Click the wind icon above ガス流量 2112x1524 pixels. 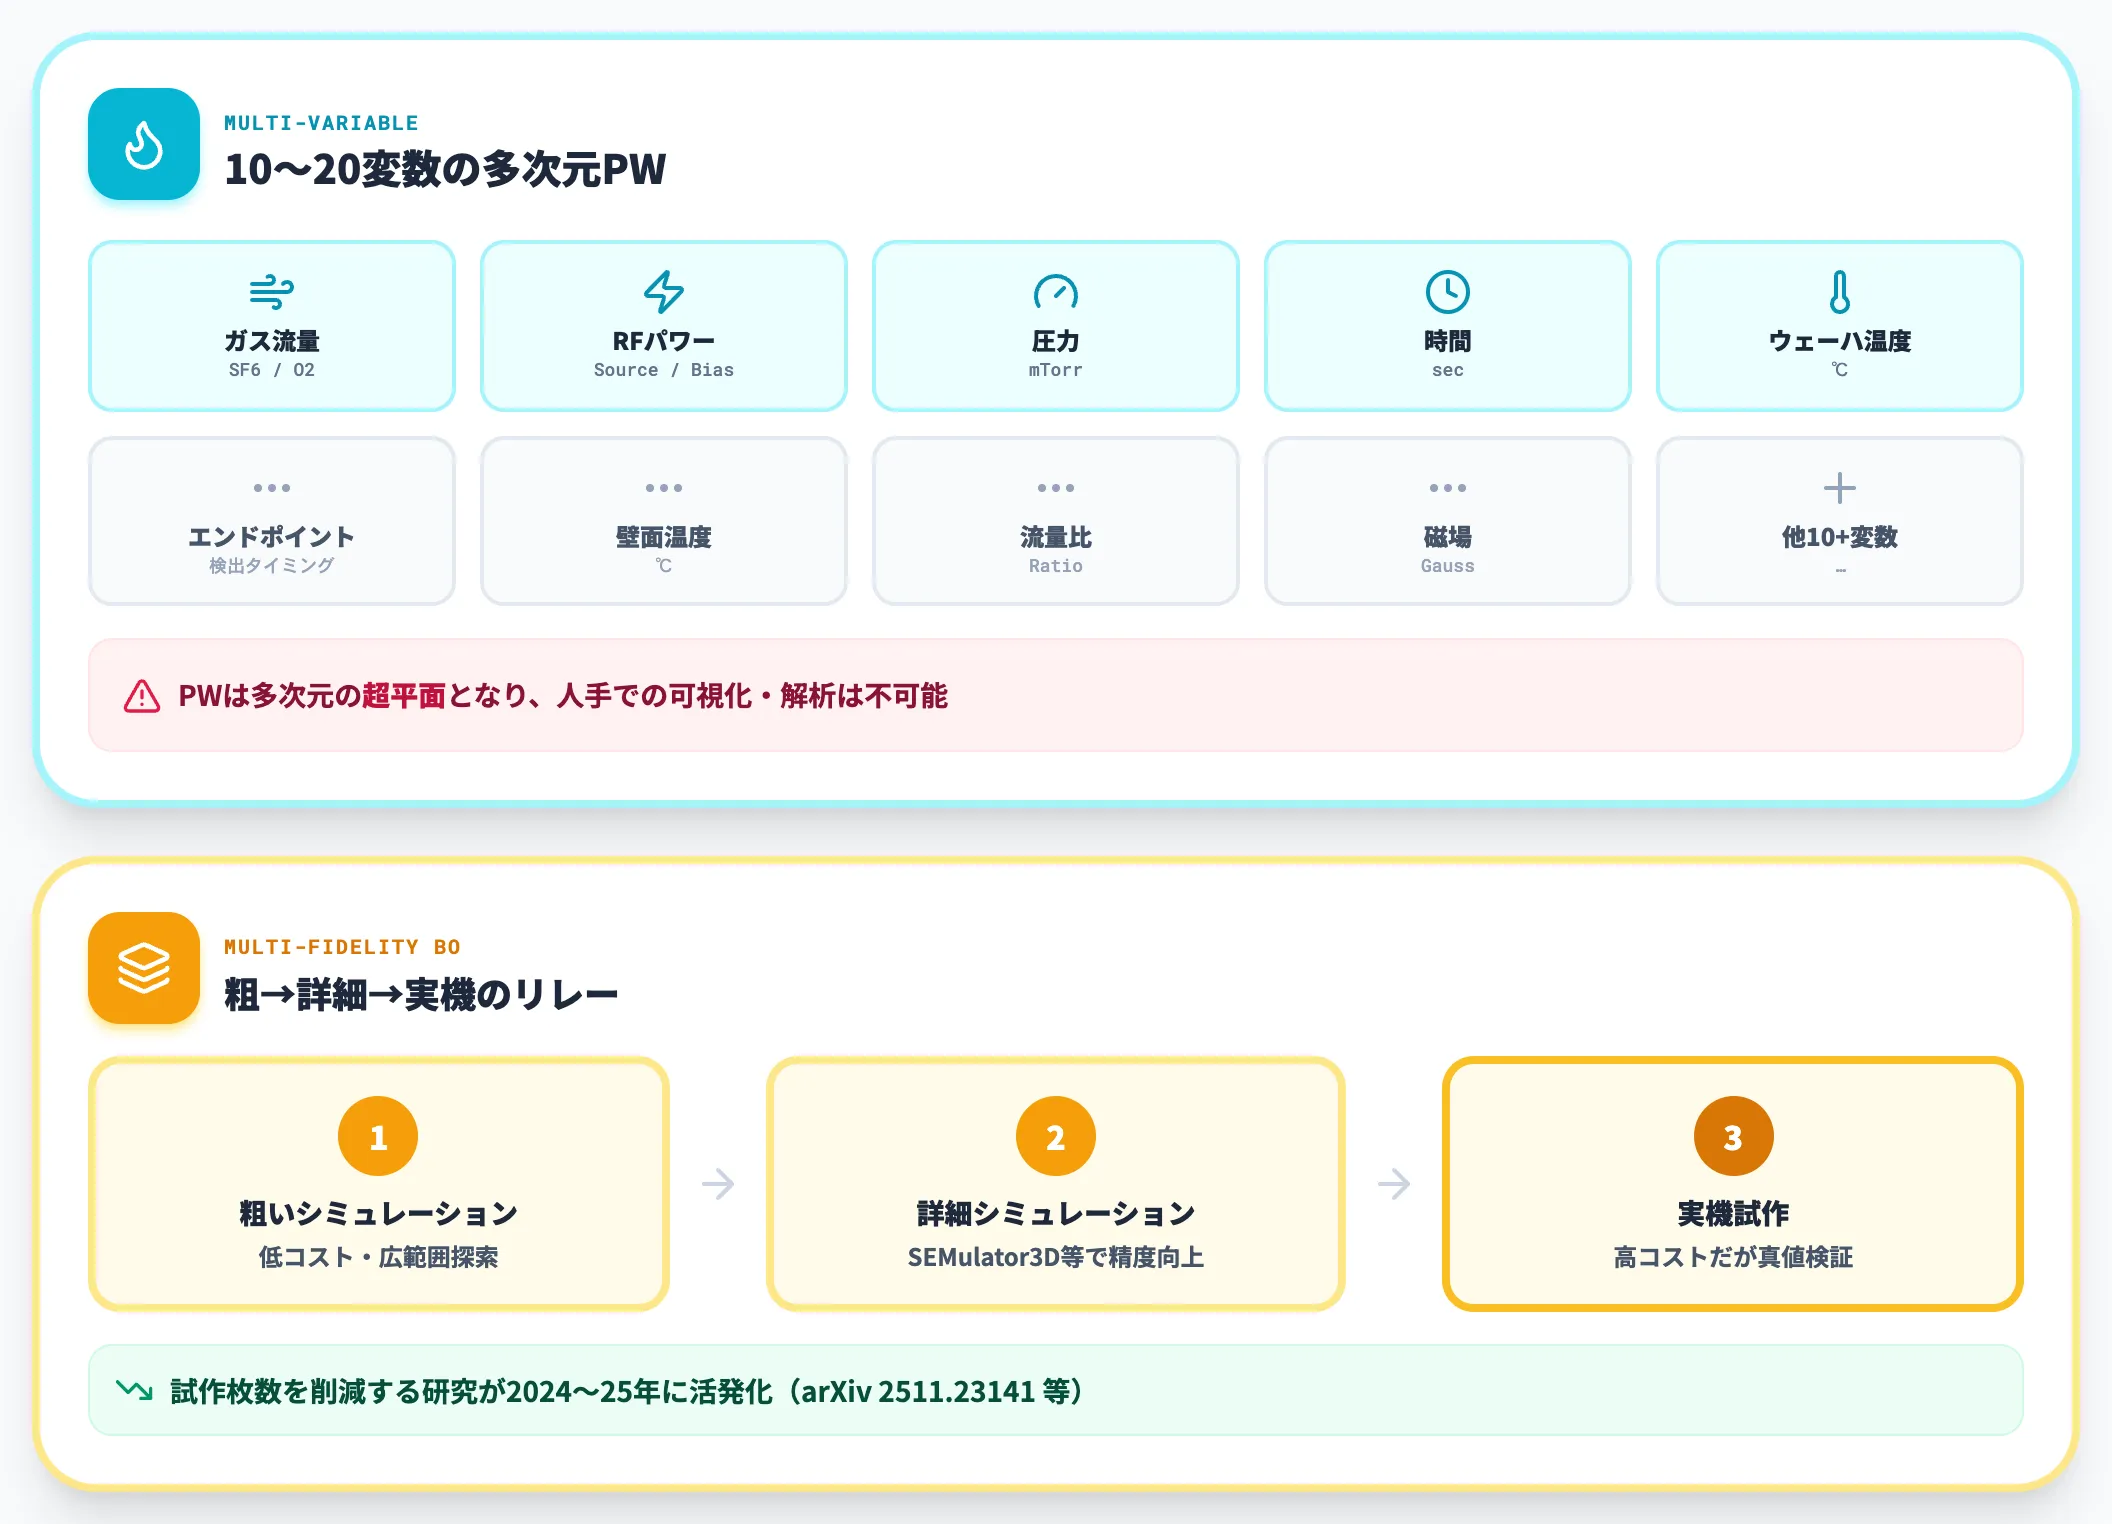coord(271,292)
